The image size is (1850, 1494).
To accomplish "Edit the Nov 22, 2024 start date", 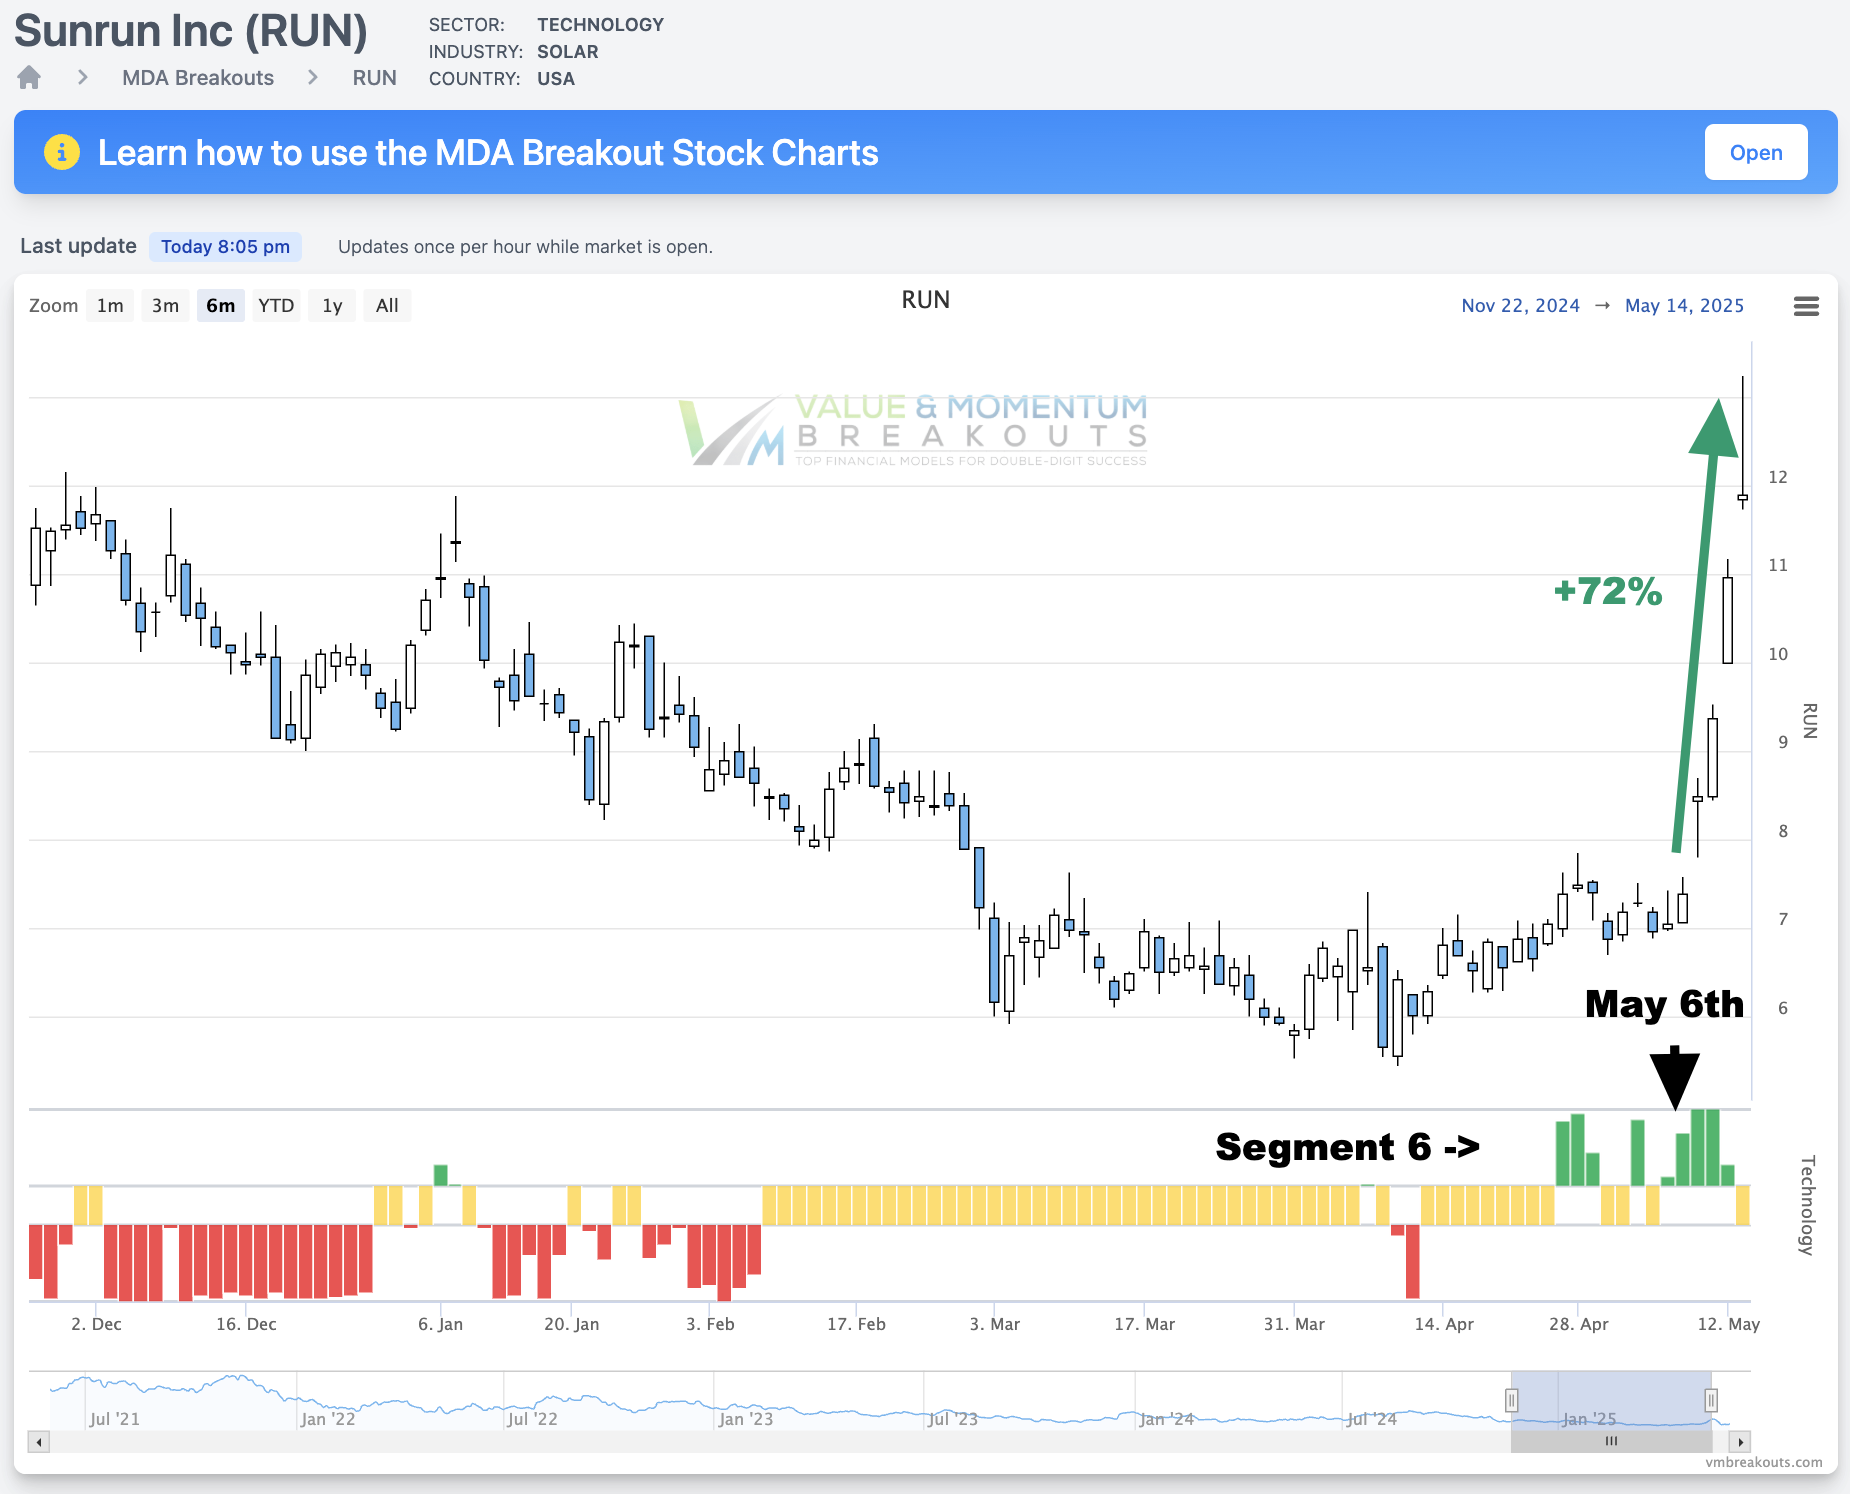I will pos(1520,306).
